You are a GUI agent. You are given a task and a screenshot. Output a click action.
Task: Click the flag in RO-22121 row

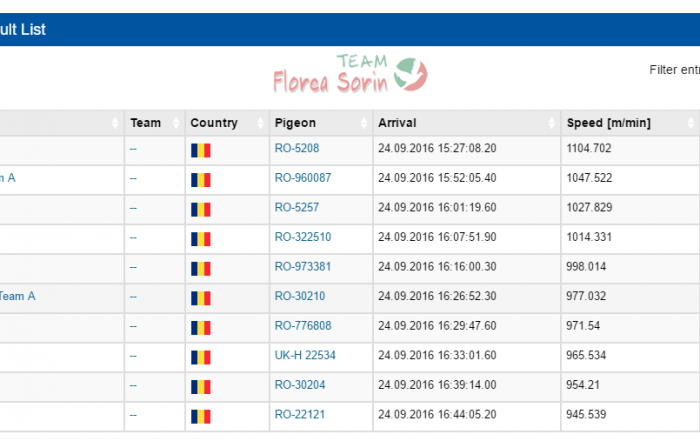(x=200, y=417)
